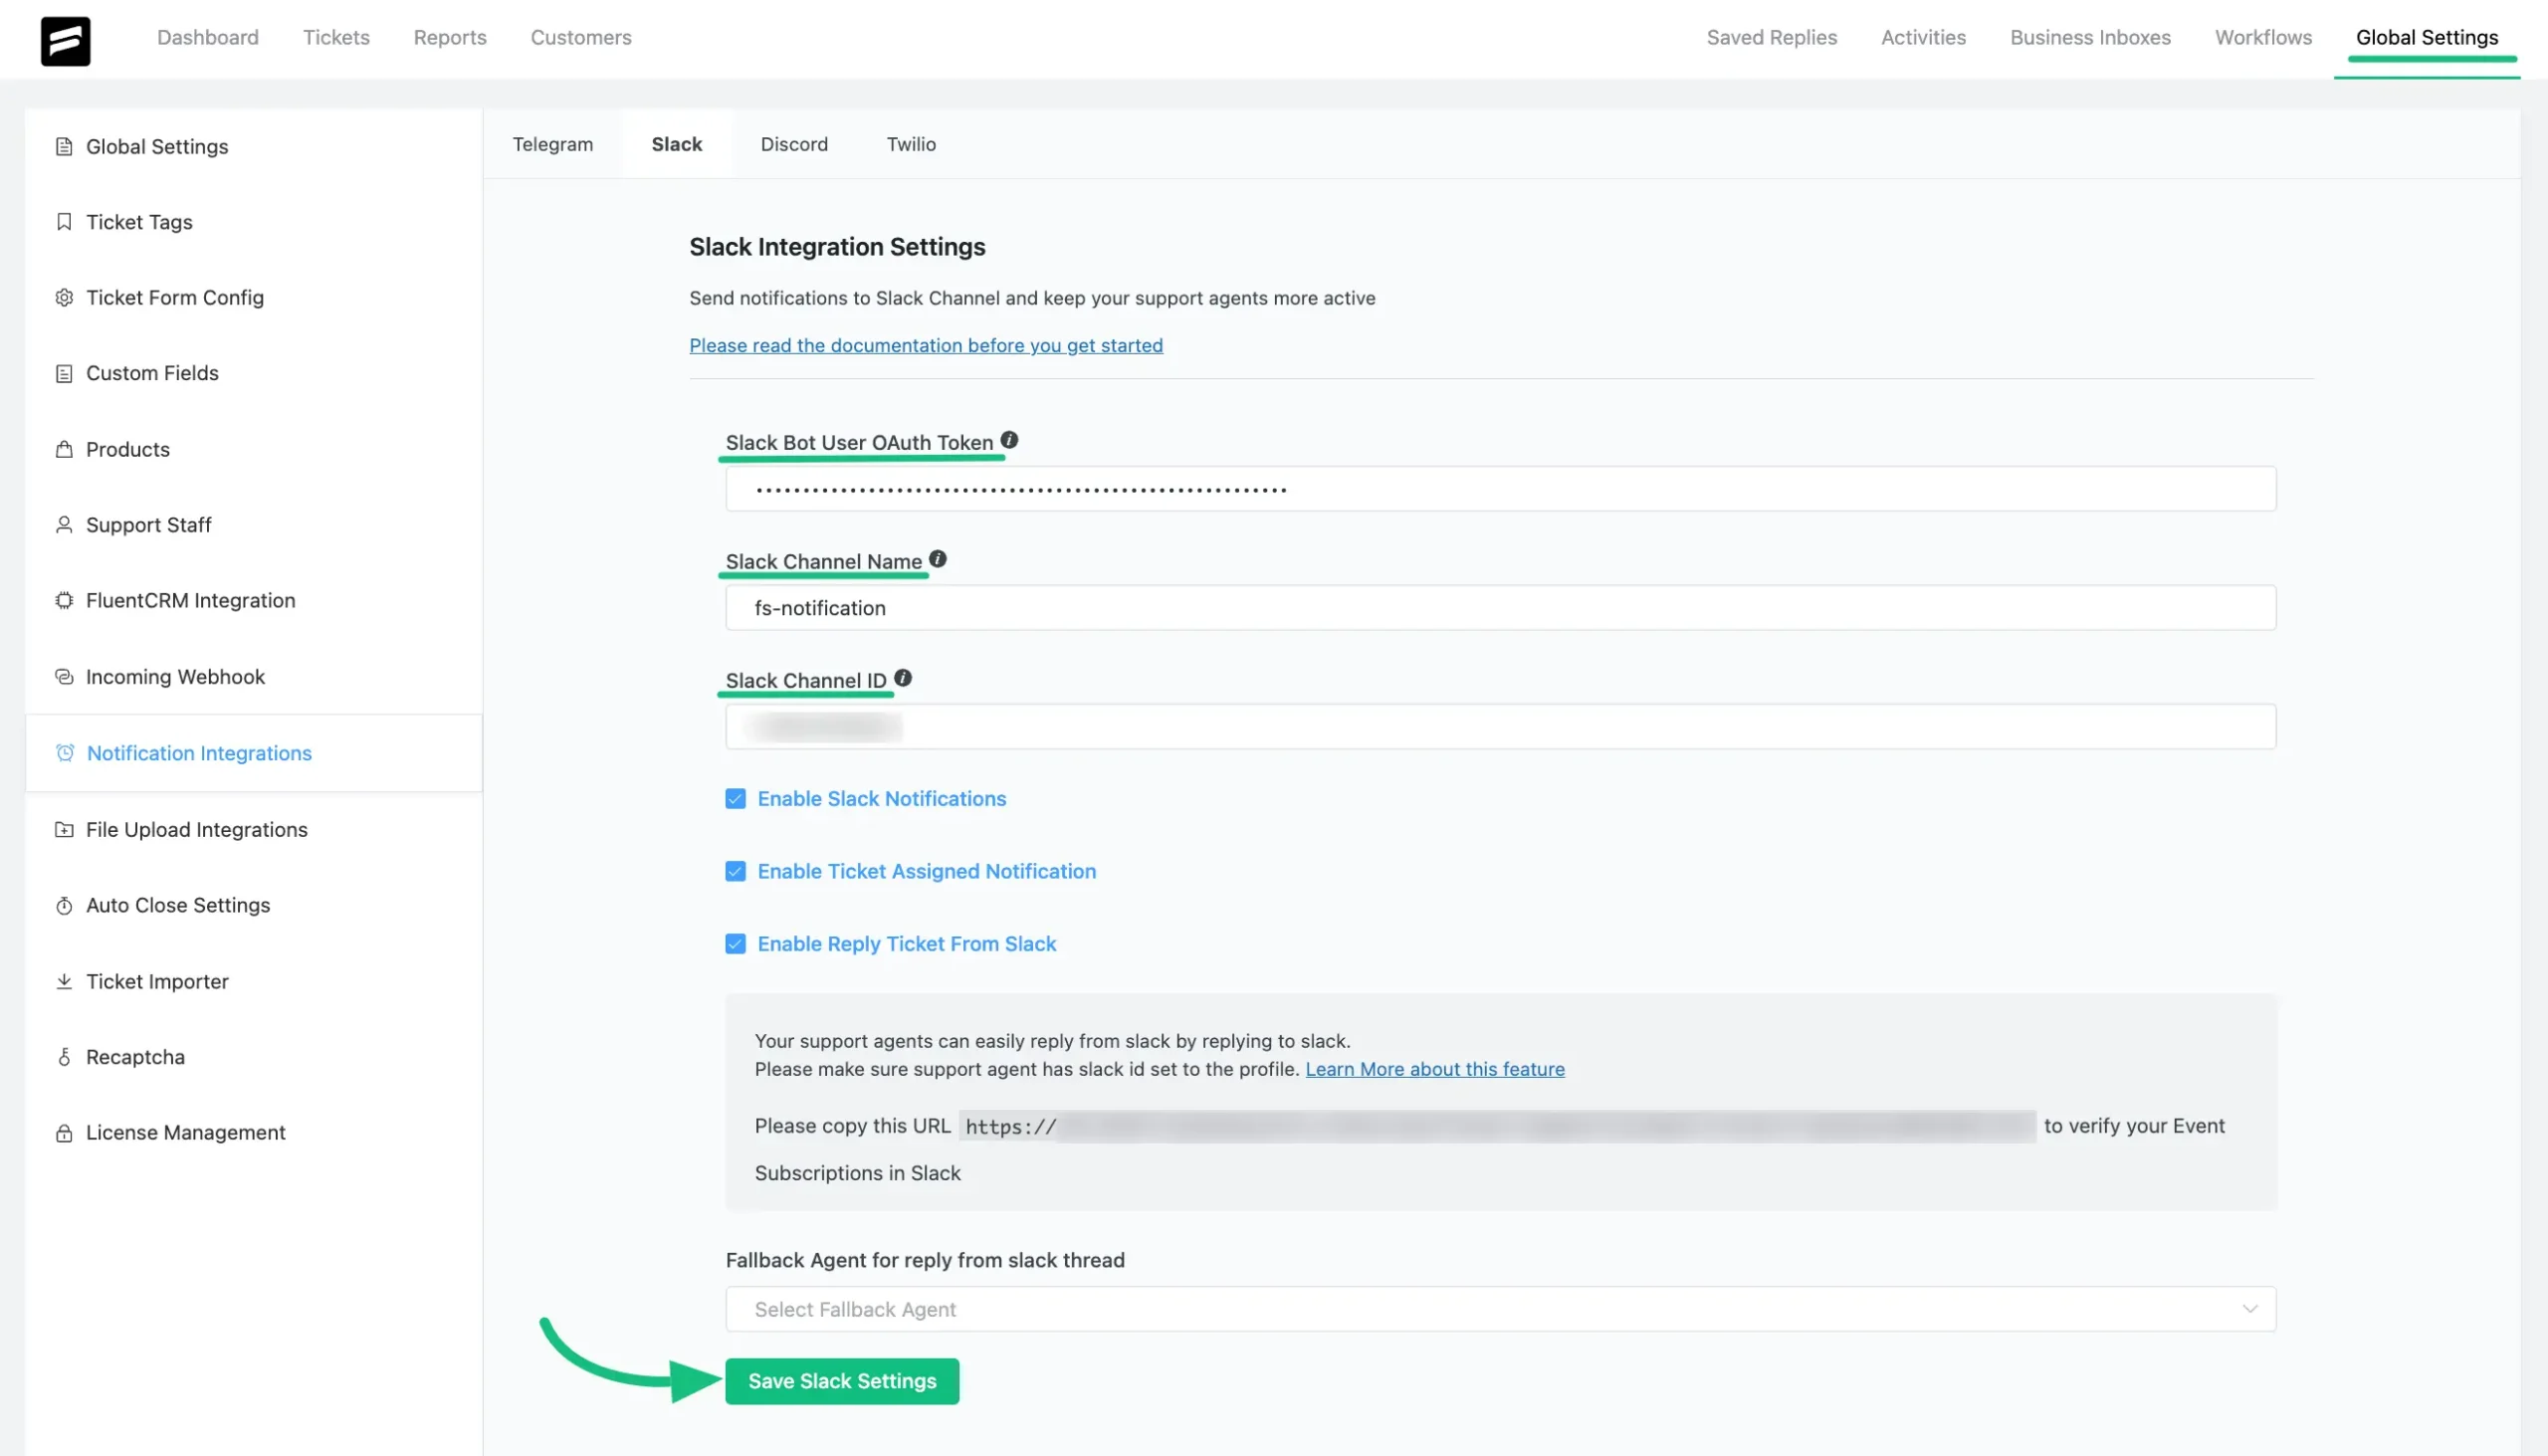Screen dimensions: 2548x1456
Task: Switch to the Discord tab
Action: [x=795, y=144]
